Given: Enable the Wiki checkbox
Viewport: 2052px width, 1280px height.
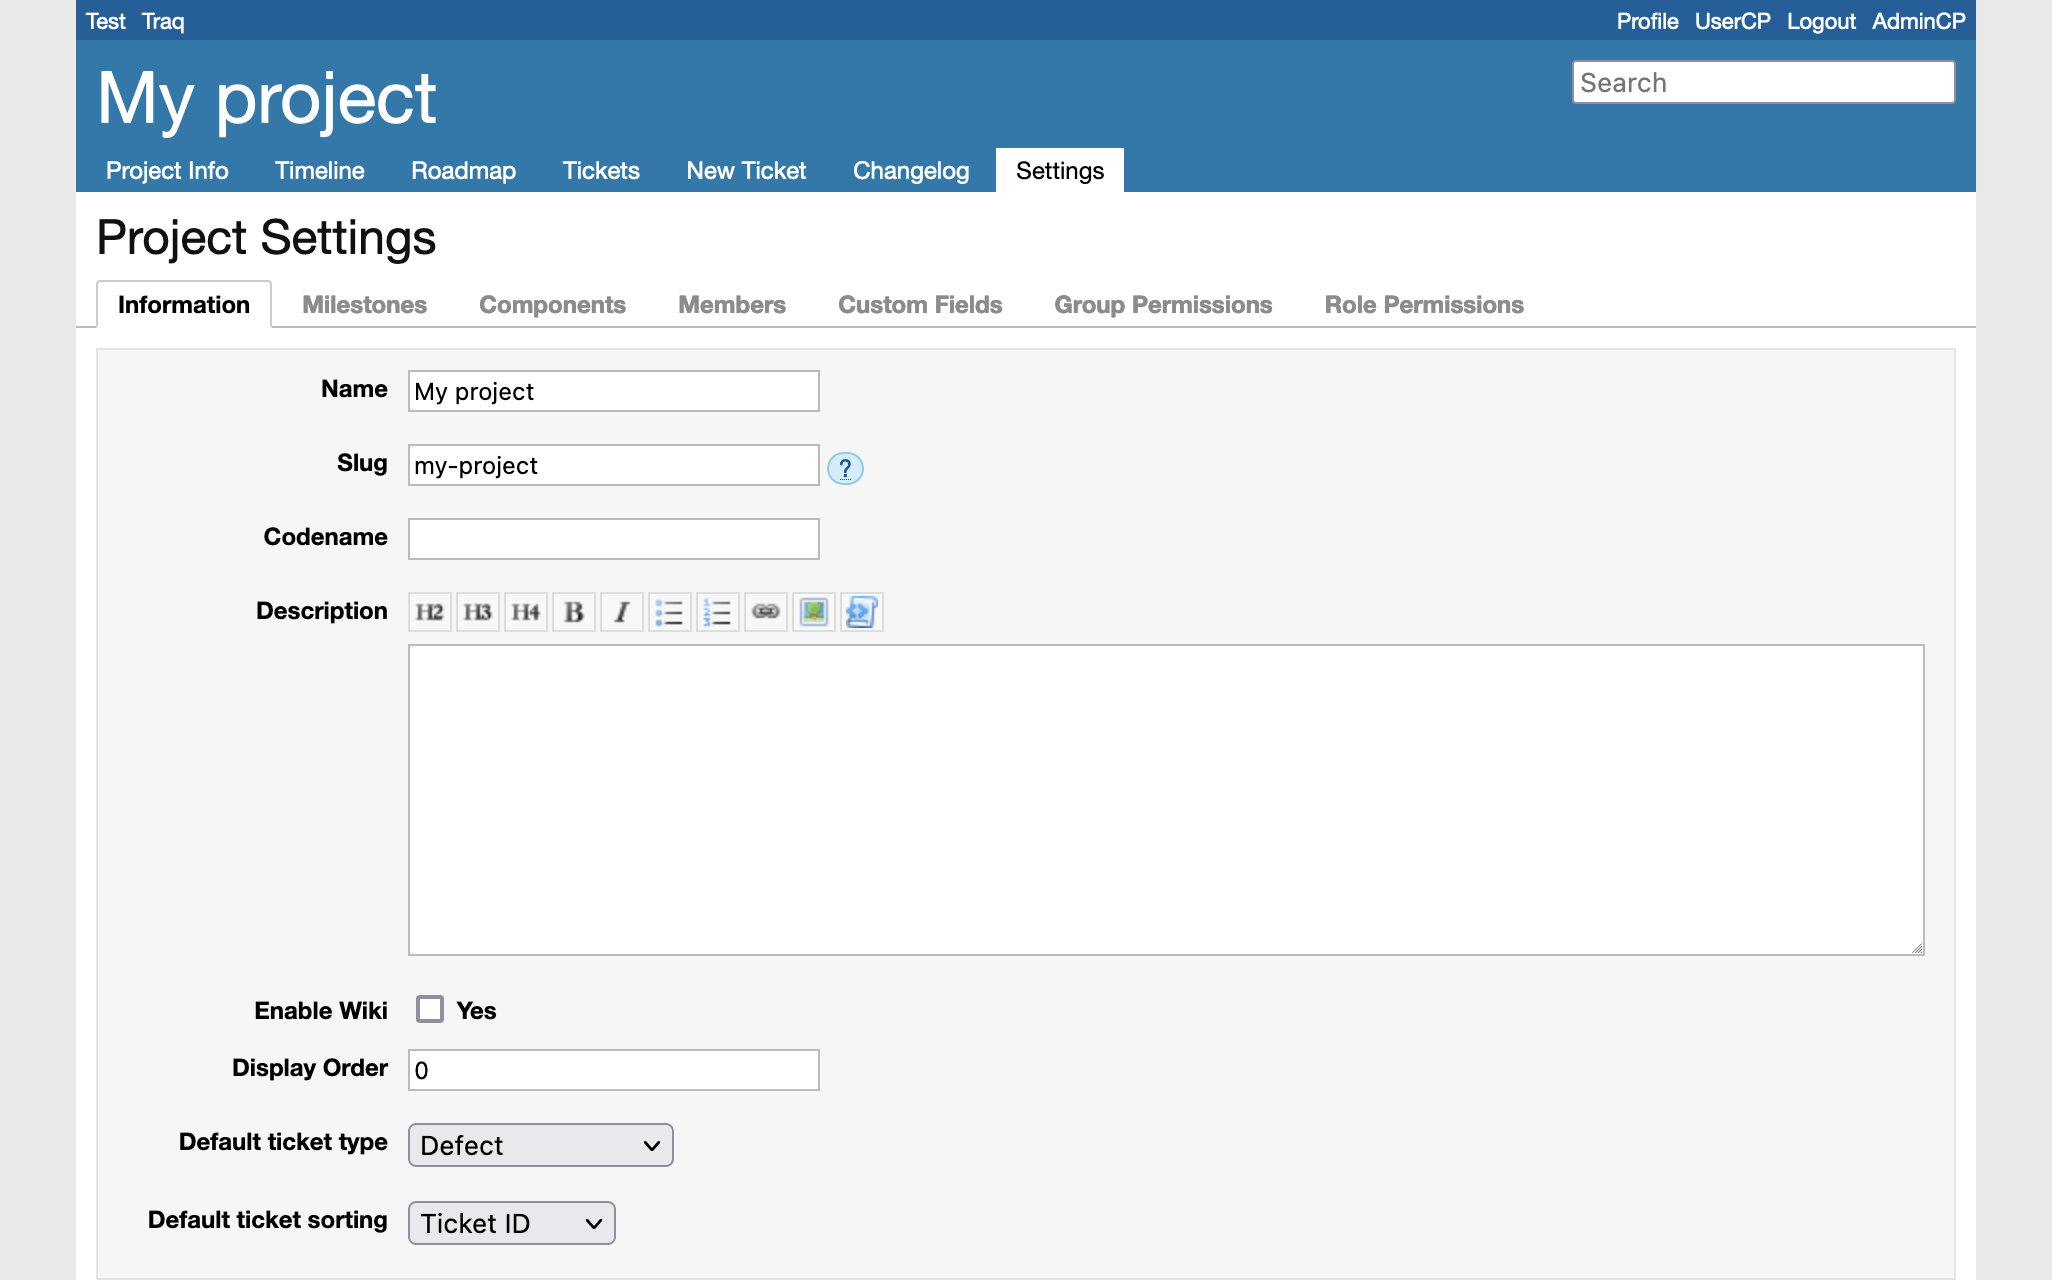Looking at the screenshot, I should [x=430, y=1009].
